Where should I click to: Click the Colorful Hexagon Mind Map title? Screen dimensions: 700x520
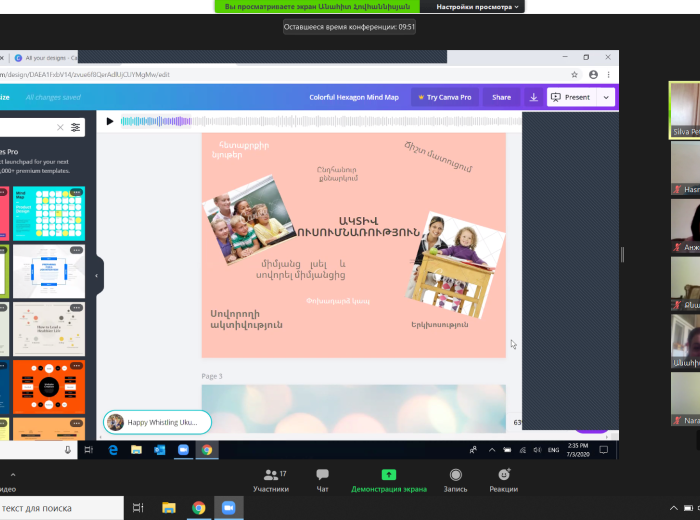tap(354, 97)
